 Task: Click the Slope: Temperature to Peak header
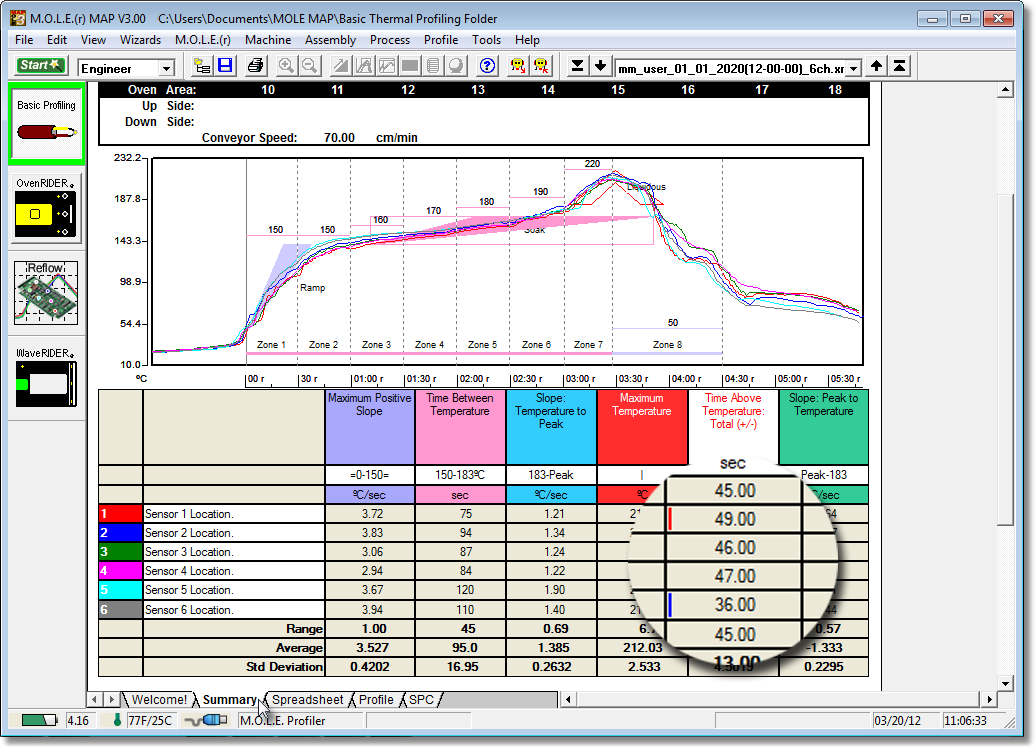click(551, 427)
